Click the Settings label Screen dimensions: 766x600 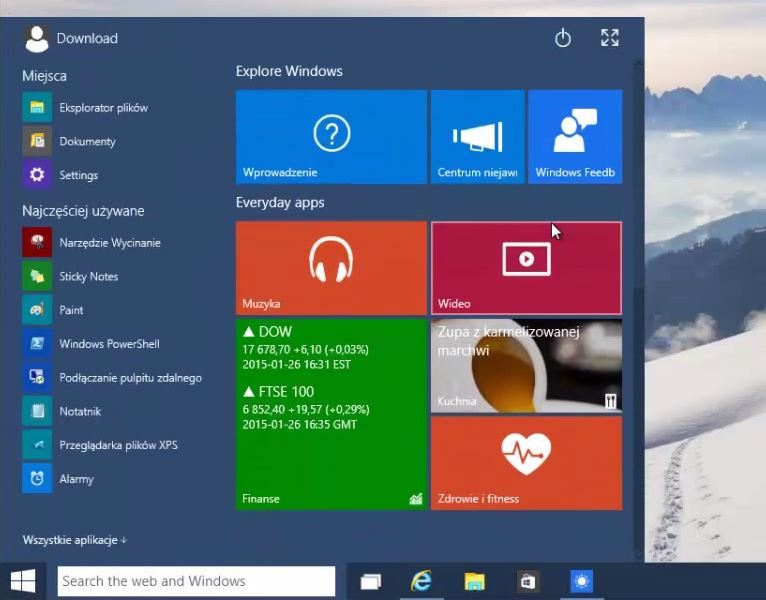[79, 175]
